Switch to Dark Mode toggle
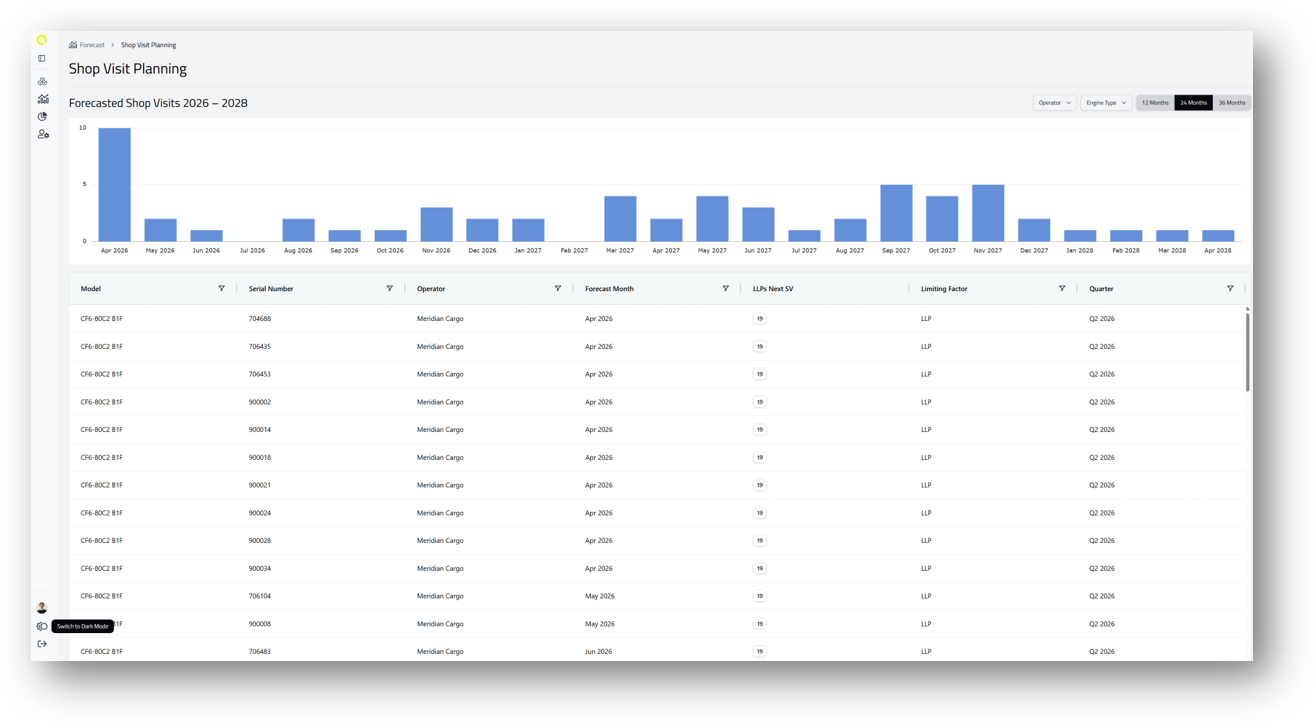1315x723 pixels. click(x=42, y=627)
